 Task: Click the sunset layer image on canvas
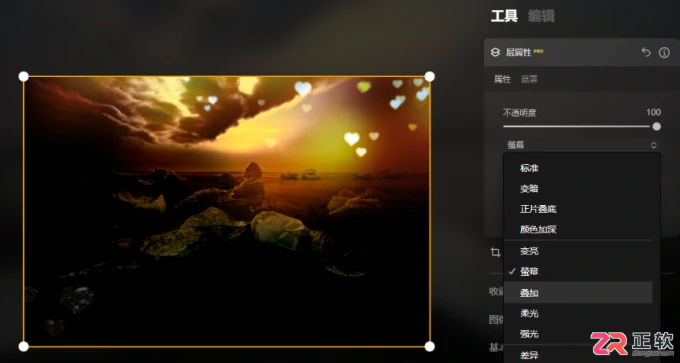tap(226, 212)
